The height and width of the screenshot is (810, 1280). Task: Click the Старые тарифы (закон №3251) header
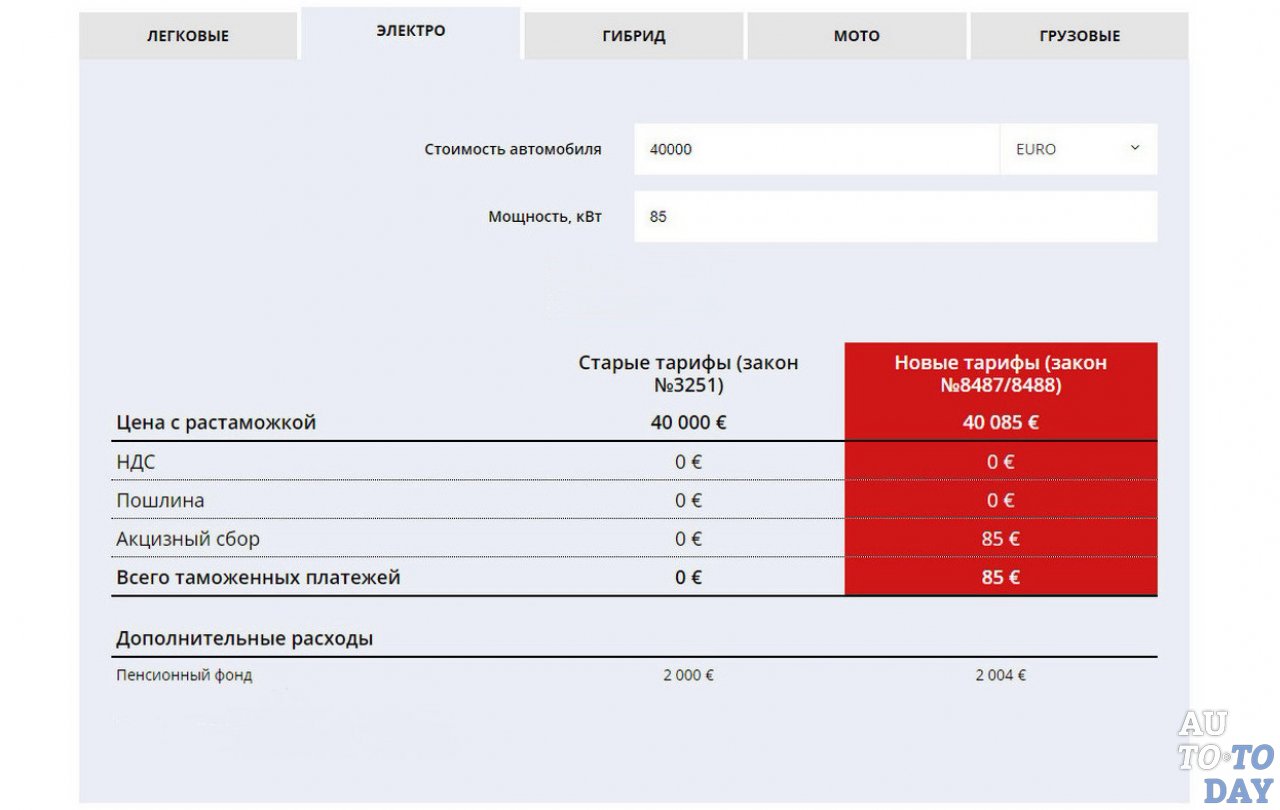[x=689, y=374]
